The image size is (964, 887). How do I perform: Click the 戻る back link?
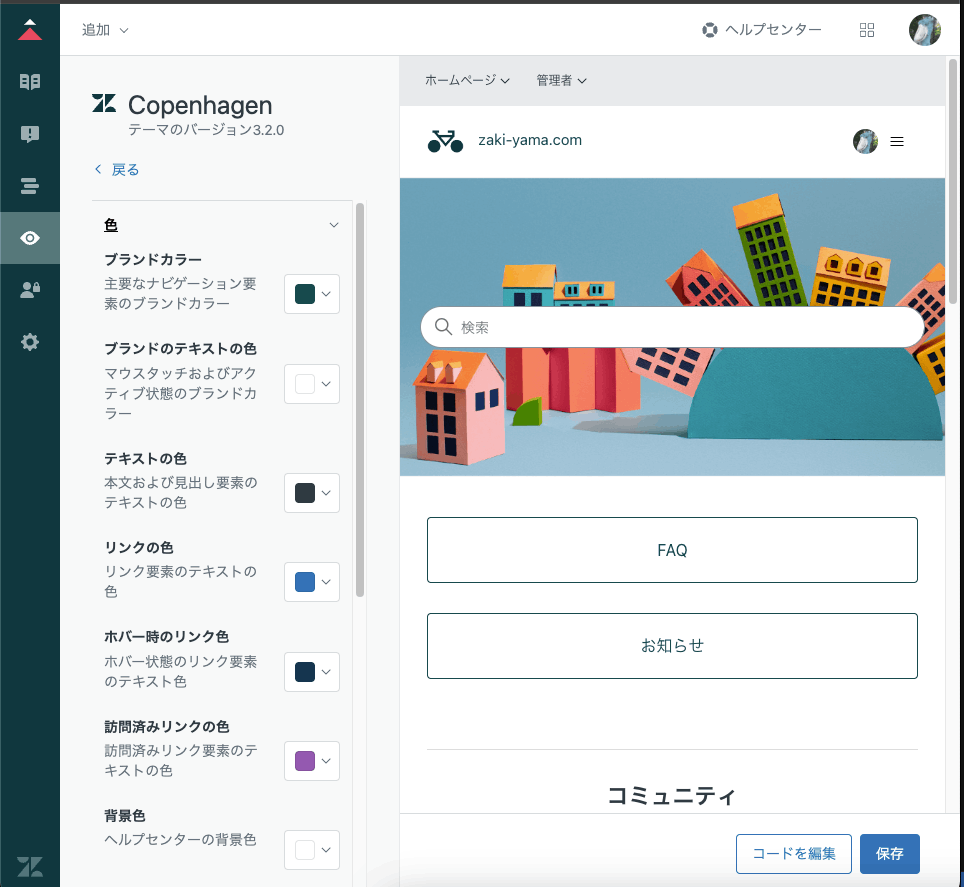pos(117,170)
